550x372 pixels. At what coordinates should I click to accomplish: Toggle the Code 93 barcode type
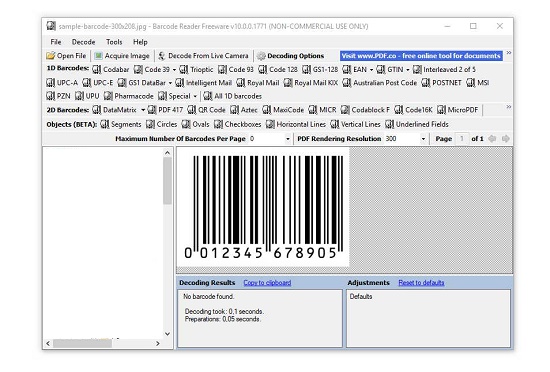[236, 69]
